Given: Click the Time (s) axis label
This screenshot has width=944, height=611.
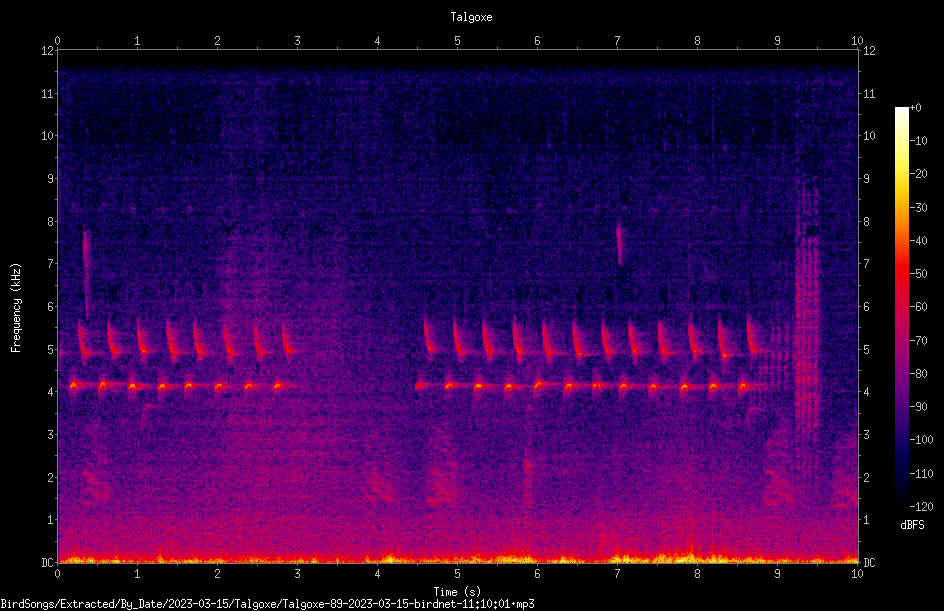Looking at the screenshot, I should point(457,592).
